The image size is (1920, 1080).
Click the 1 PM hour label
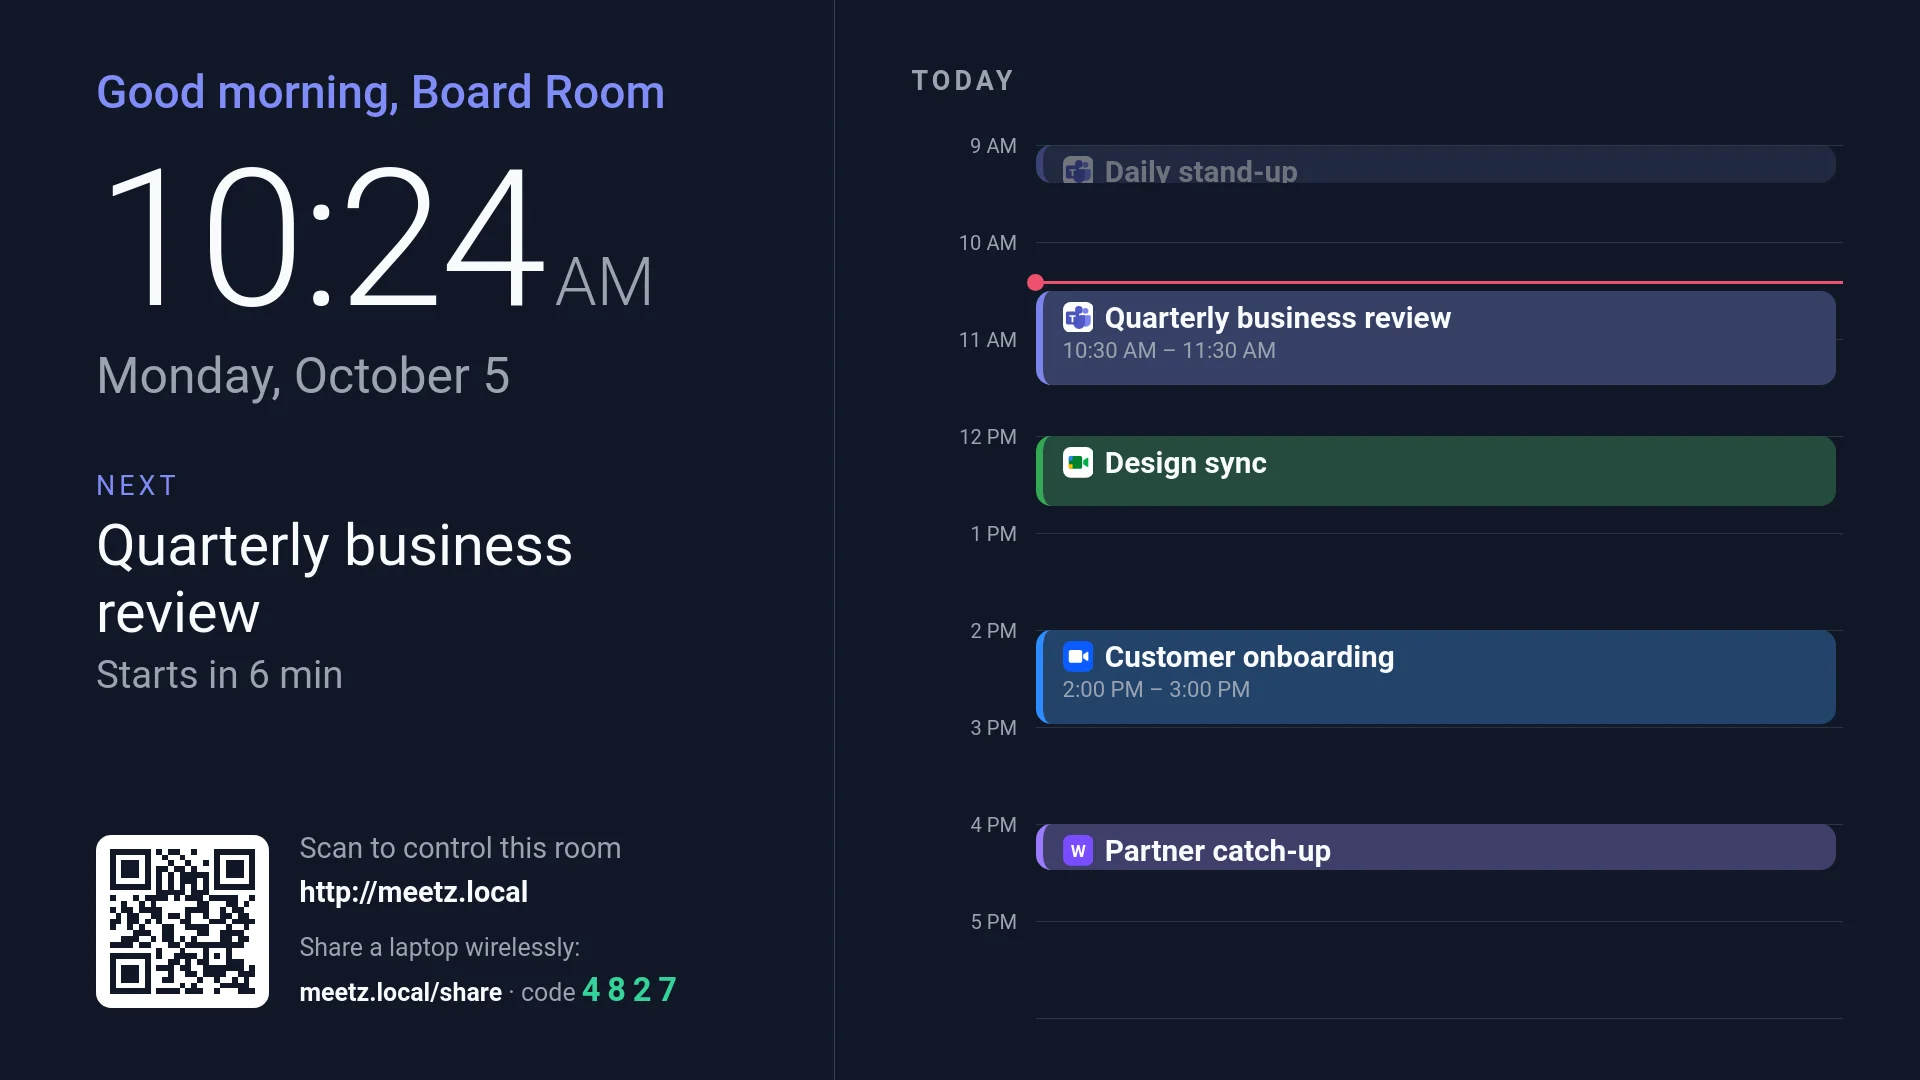click(993, 534)
